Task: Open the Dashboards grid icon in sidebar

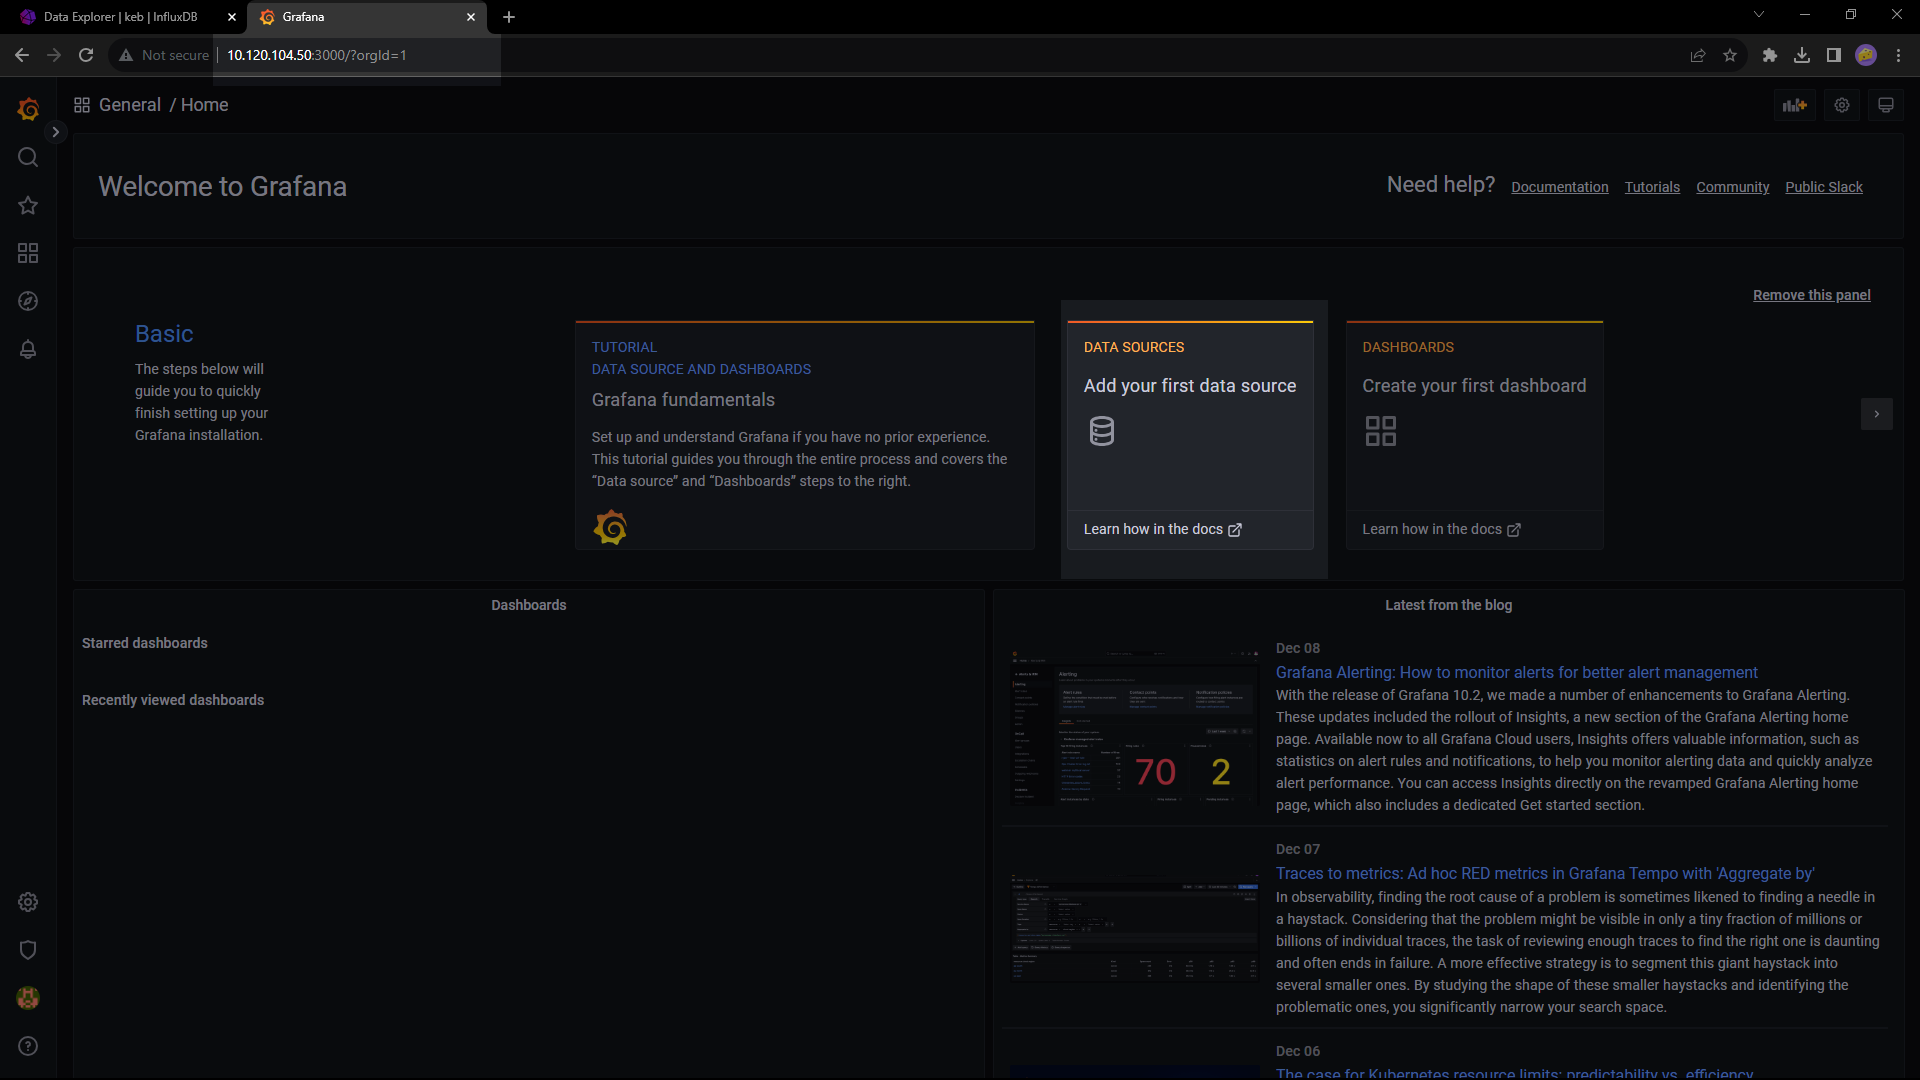Action: (28, 253)
